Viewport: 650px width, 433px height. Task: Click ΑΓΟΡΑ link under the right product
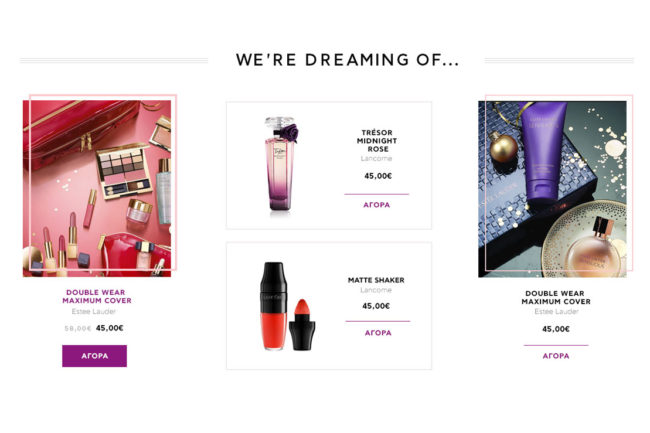tap(556, 356)
